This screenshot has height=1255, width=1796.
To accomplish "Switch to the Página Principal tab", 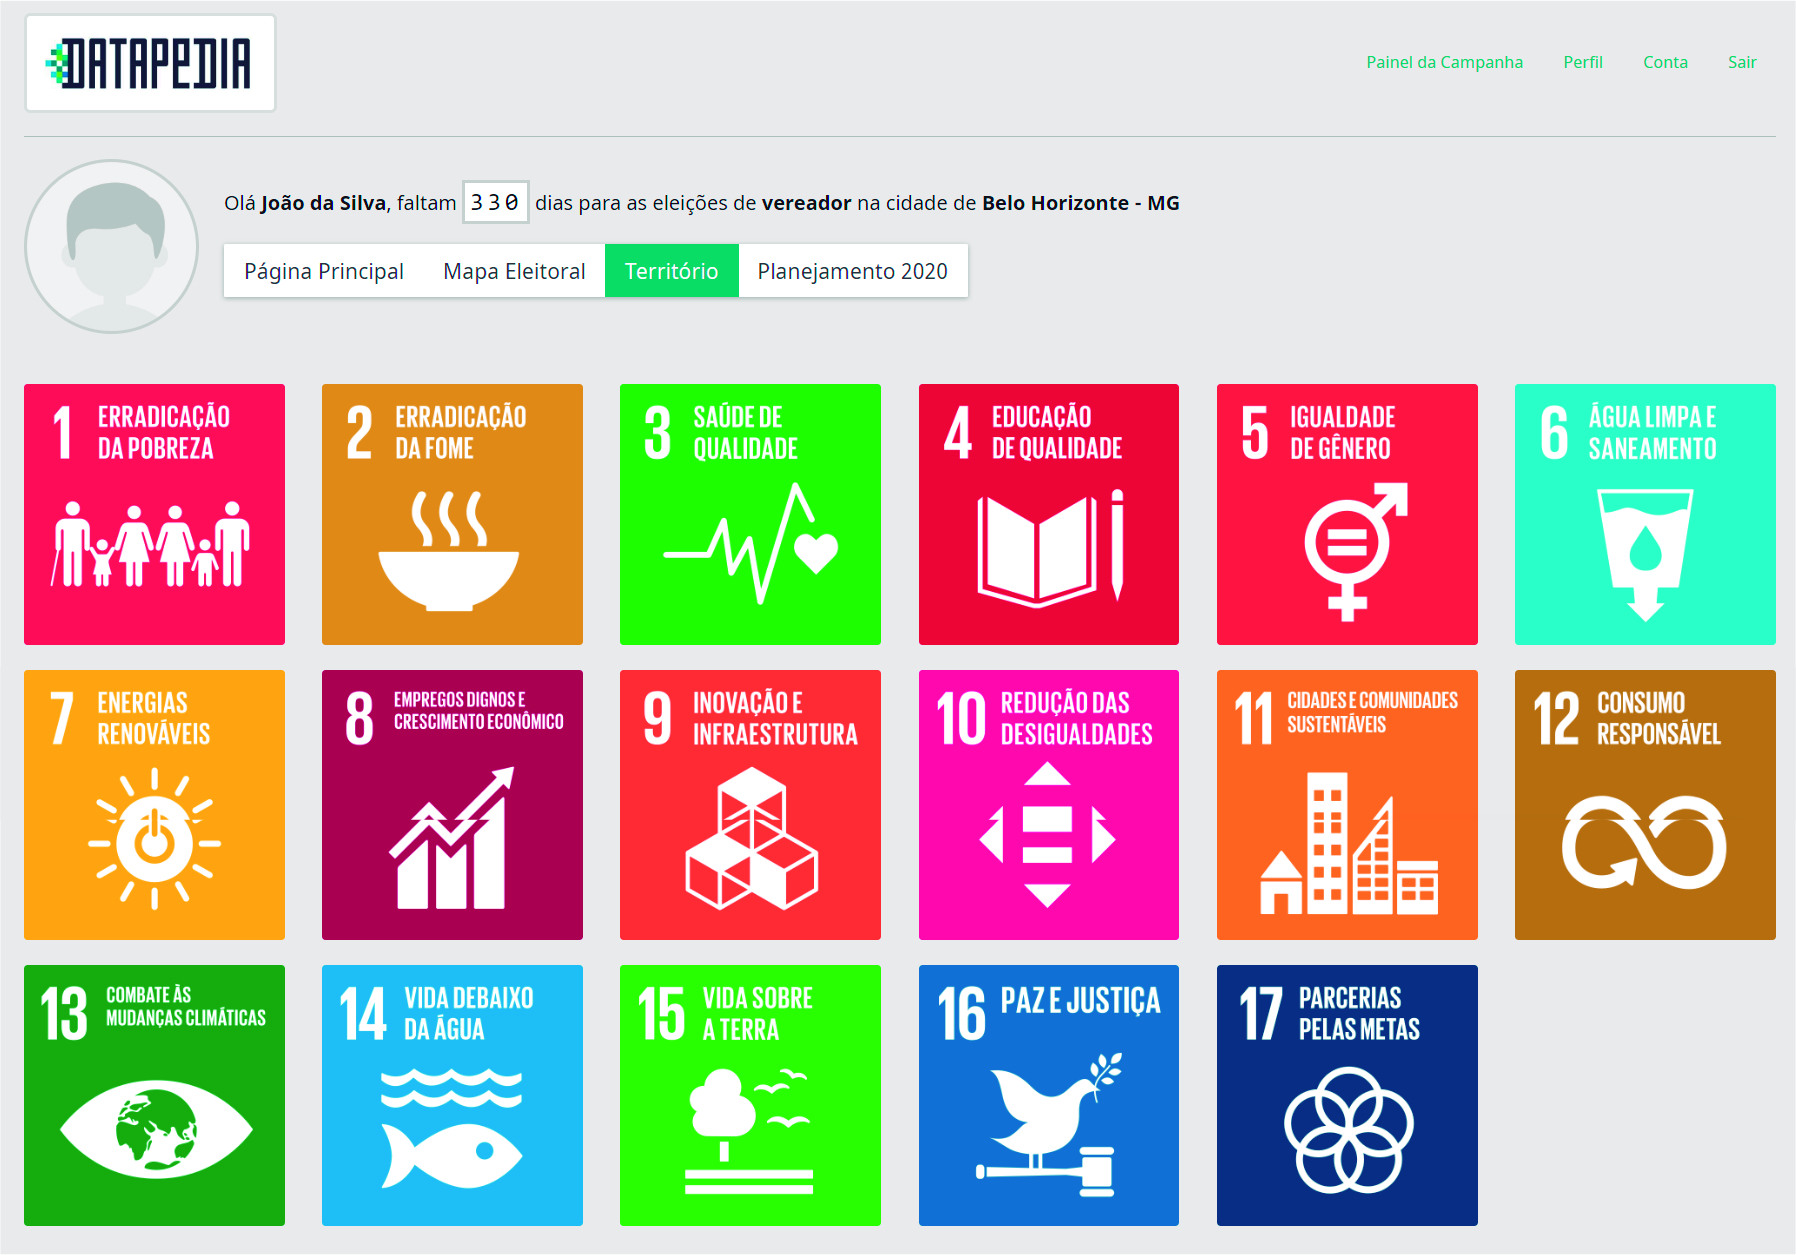I will coord(324,271).
